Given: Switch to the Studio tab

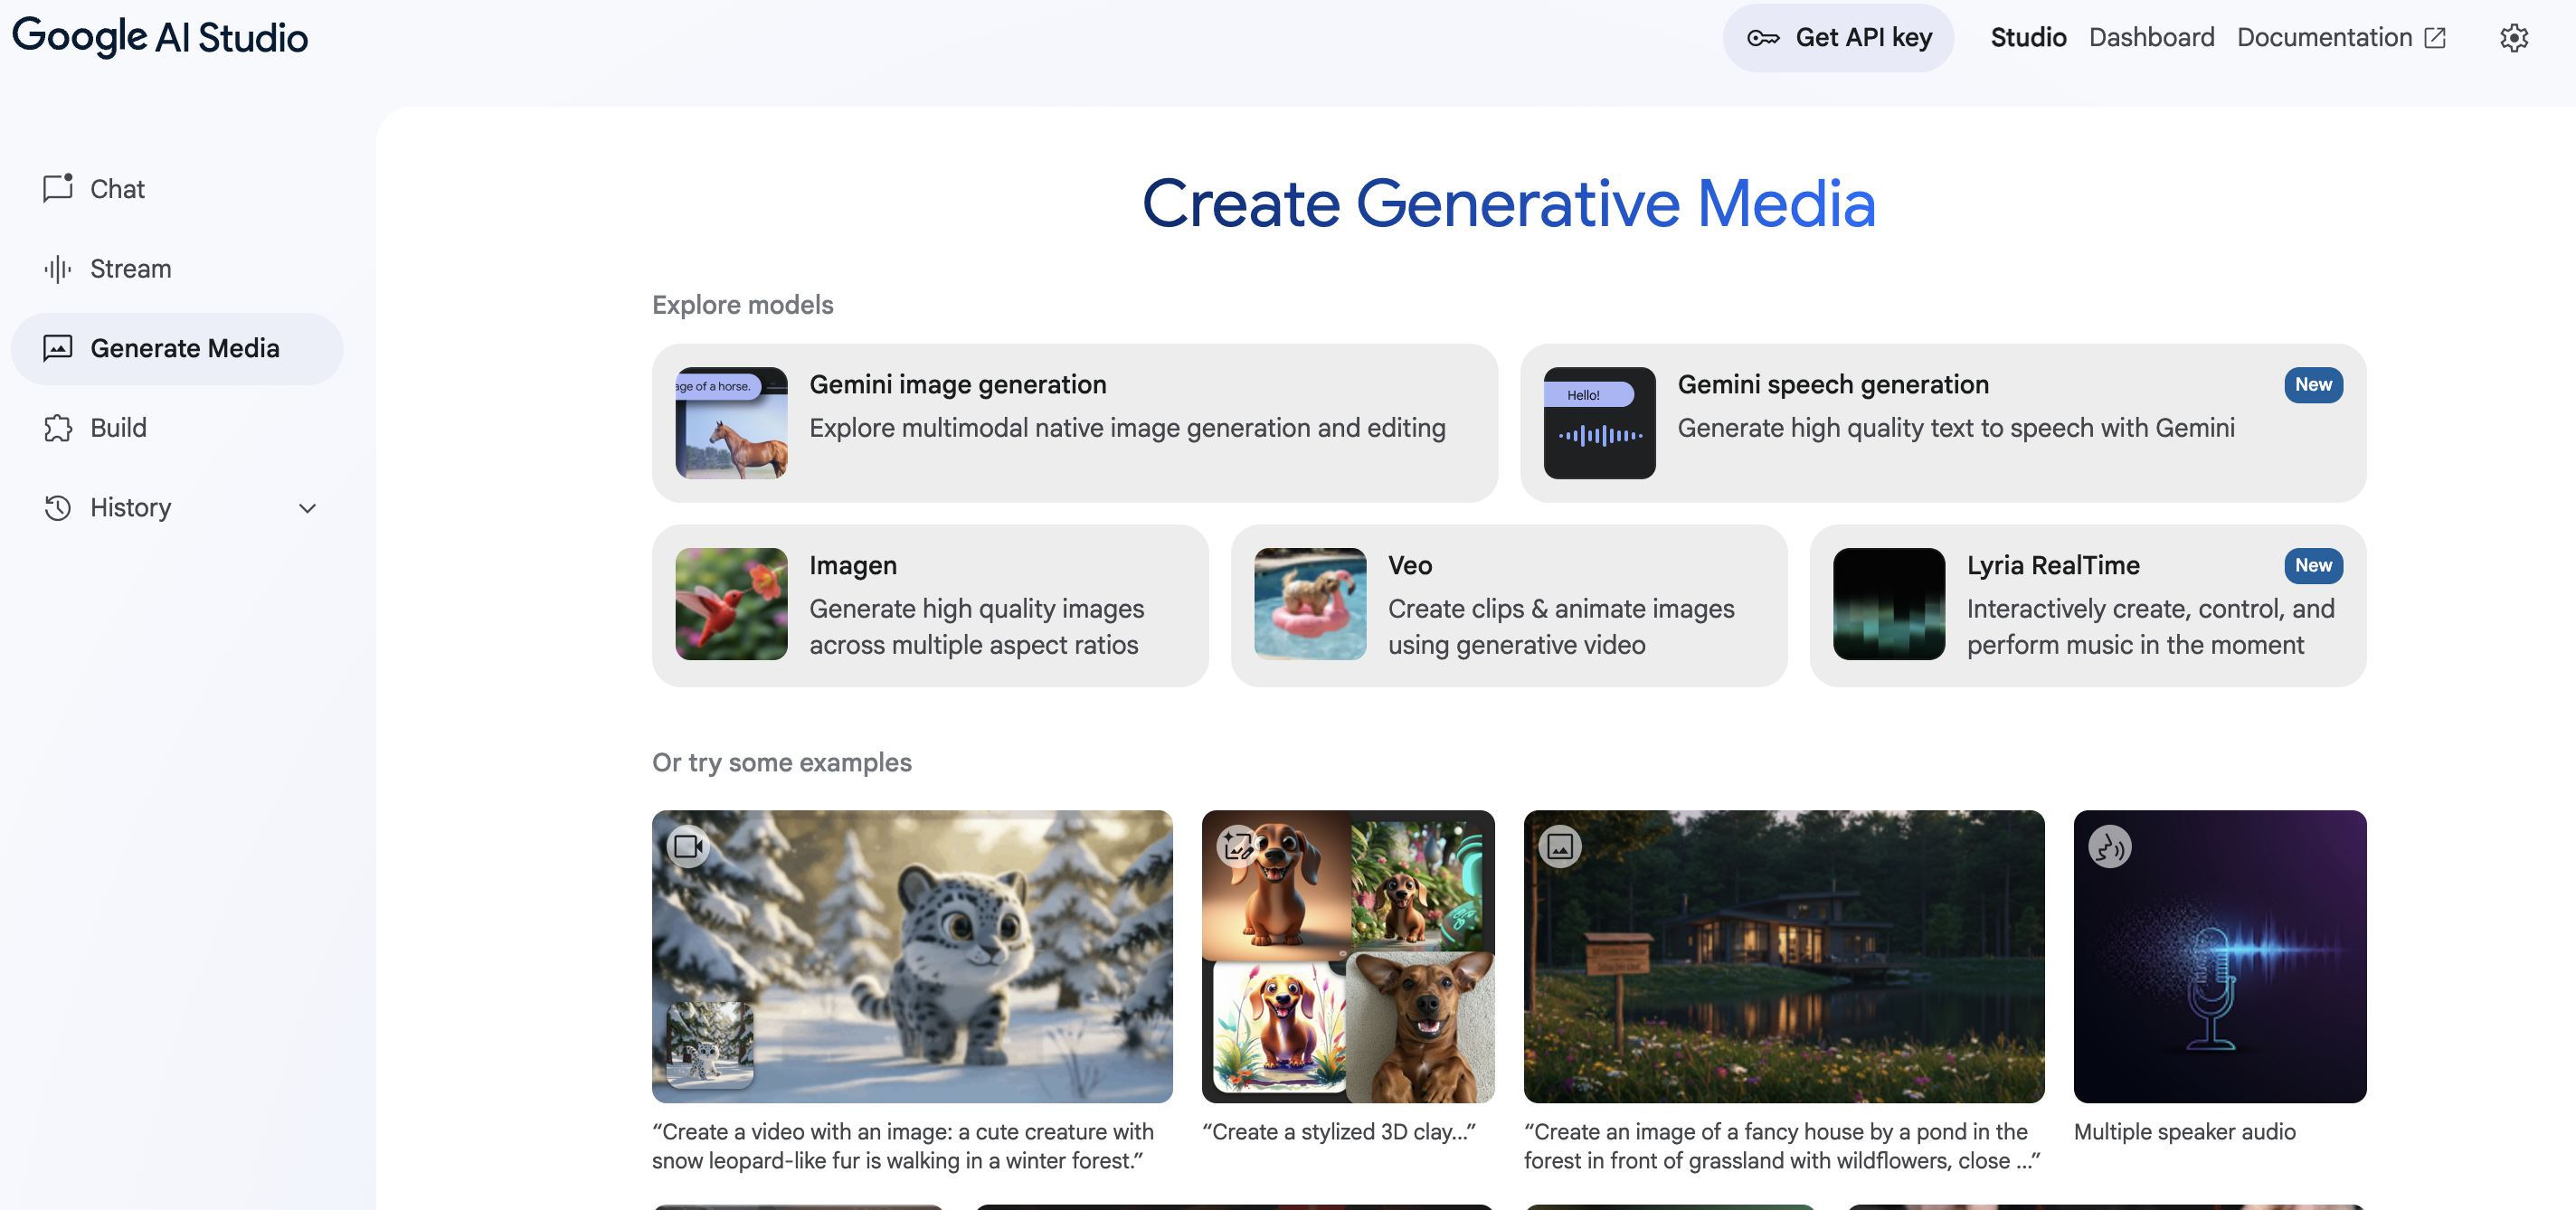Looking at the screenshot, I should pos(2027,38).
